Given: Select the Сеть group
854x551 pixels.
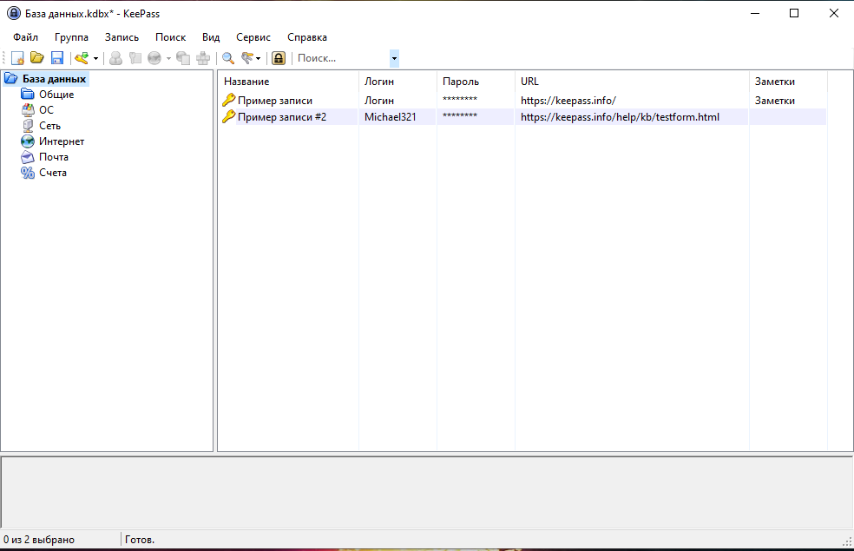Looking at the screenshot, I should [50, 126].
